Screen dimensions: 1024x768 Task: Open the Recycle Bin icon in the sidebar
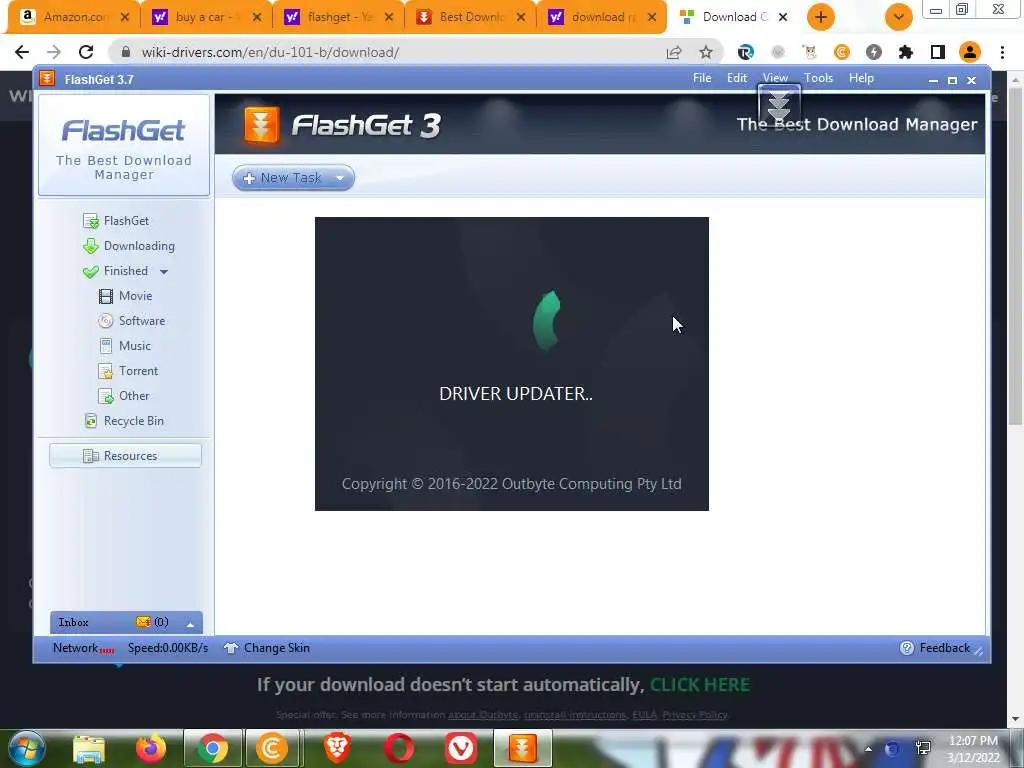pos(91,421)
